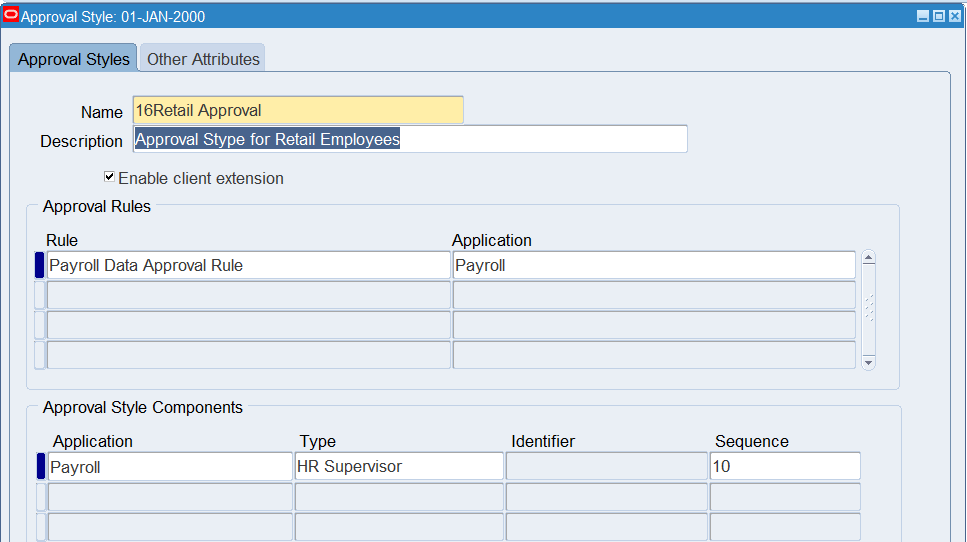Click the empty Identifier field in first row
967x542 pixels.
coord(606,466)
